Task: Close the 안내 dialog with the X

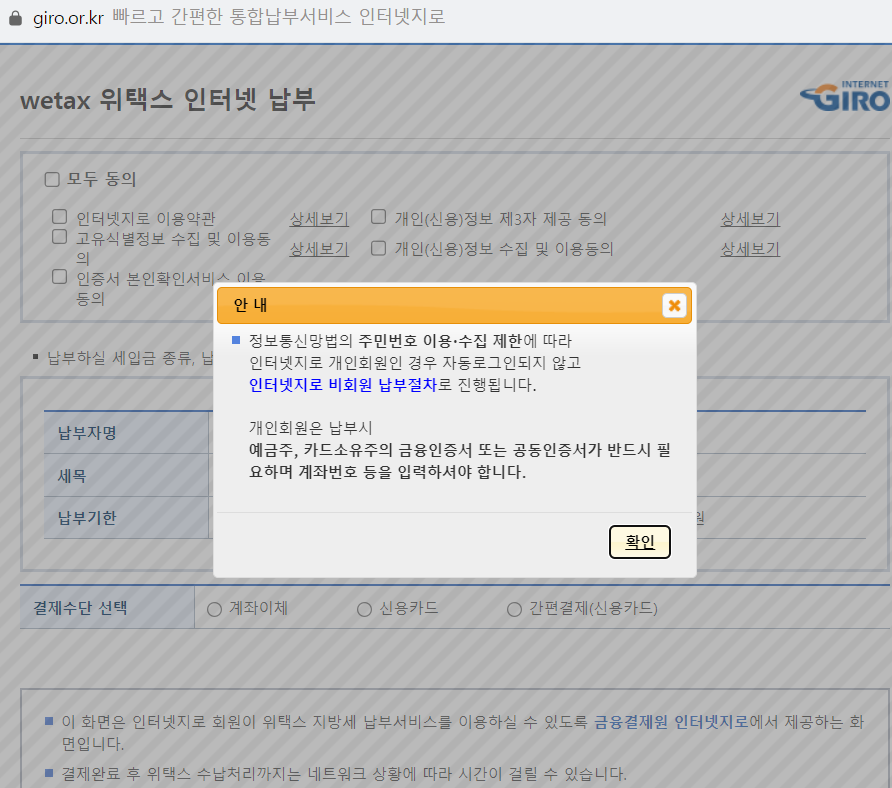Action: pyautogui.click(x=674, y=306)
